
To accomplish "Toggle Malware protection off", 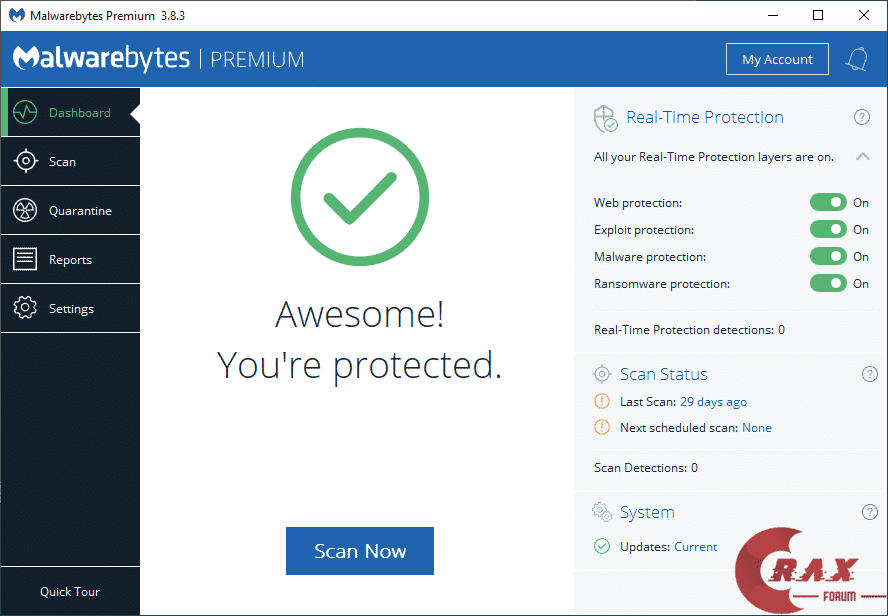I will tap(828, 257).
